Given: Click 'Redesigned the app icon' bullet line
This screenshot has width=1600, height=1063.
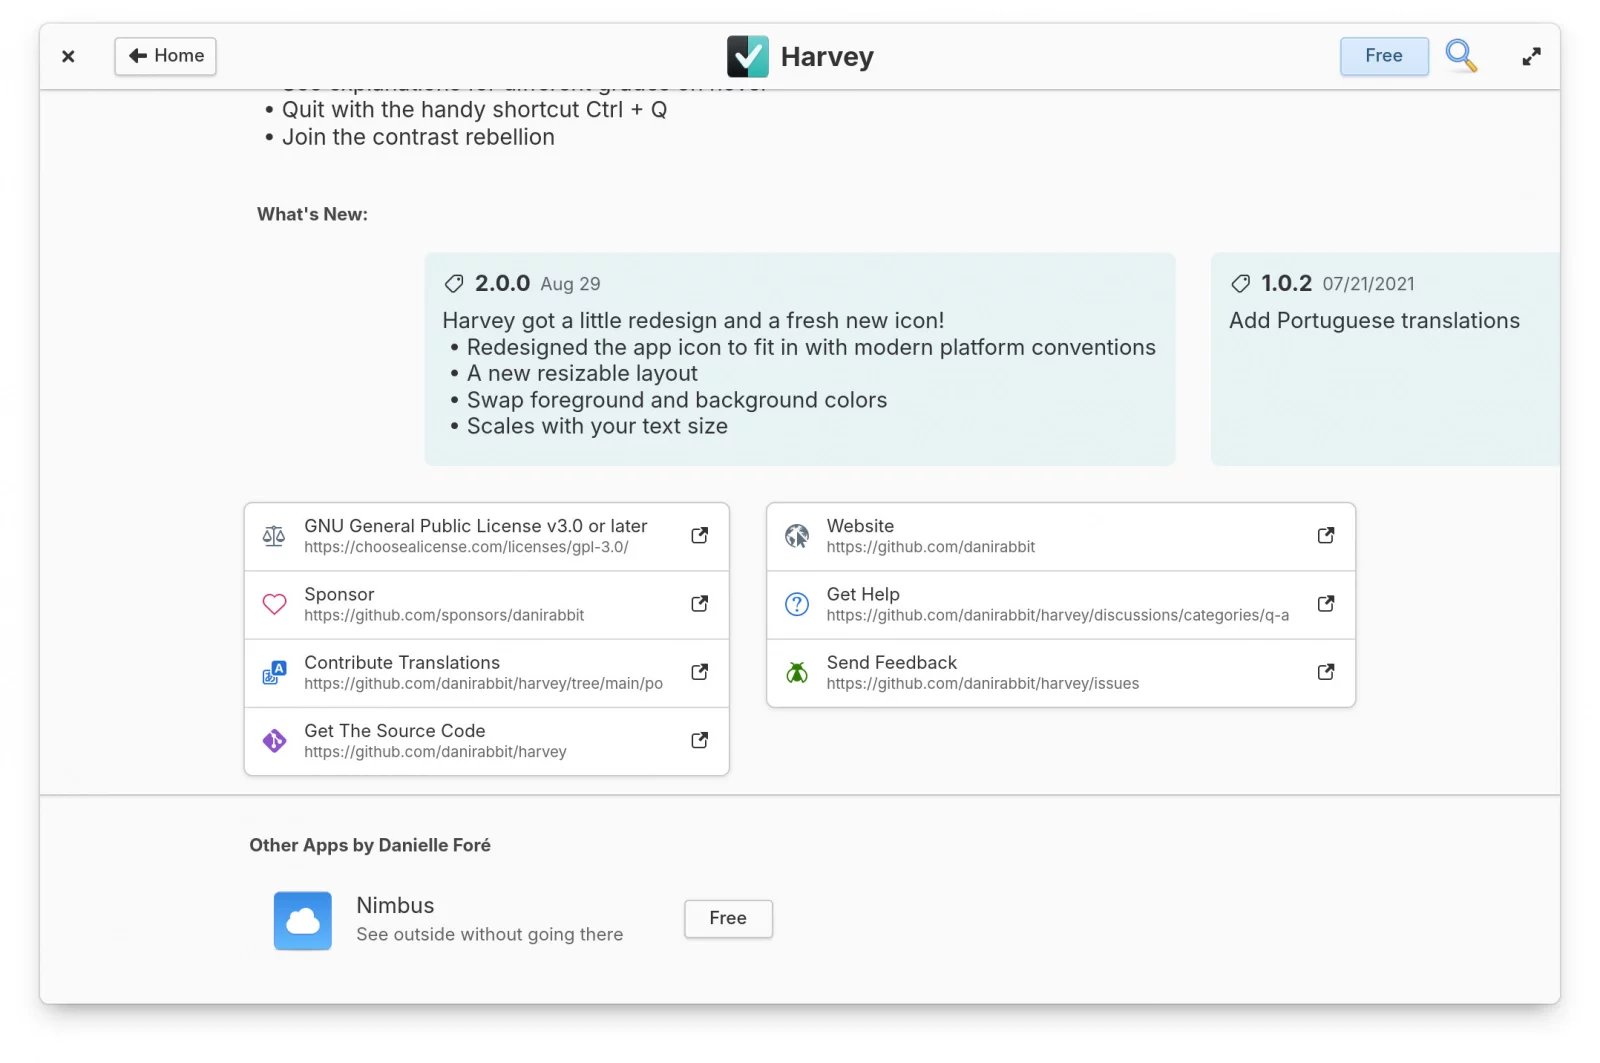Looking at the screenshot, I should (811, 348).
